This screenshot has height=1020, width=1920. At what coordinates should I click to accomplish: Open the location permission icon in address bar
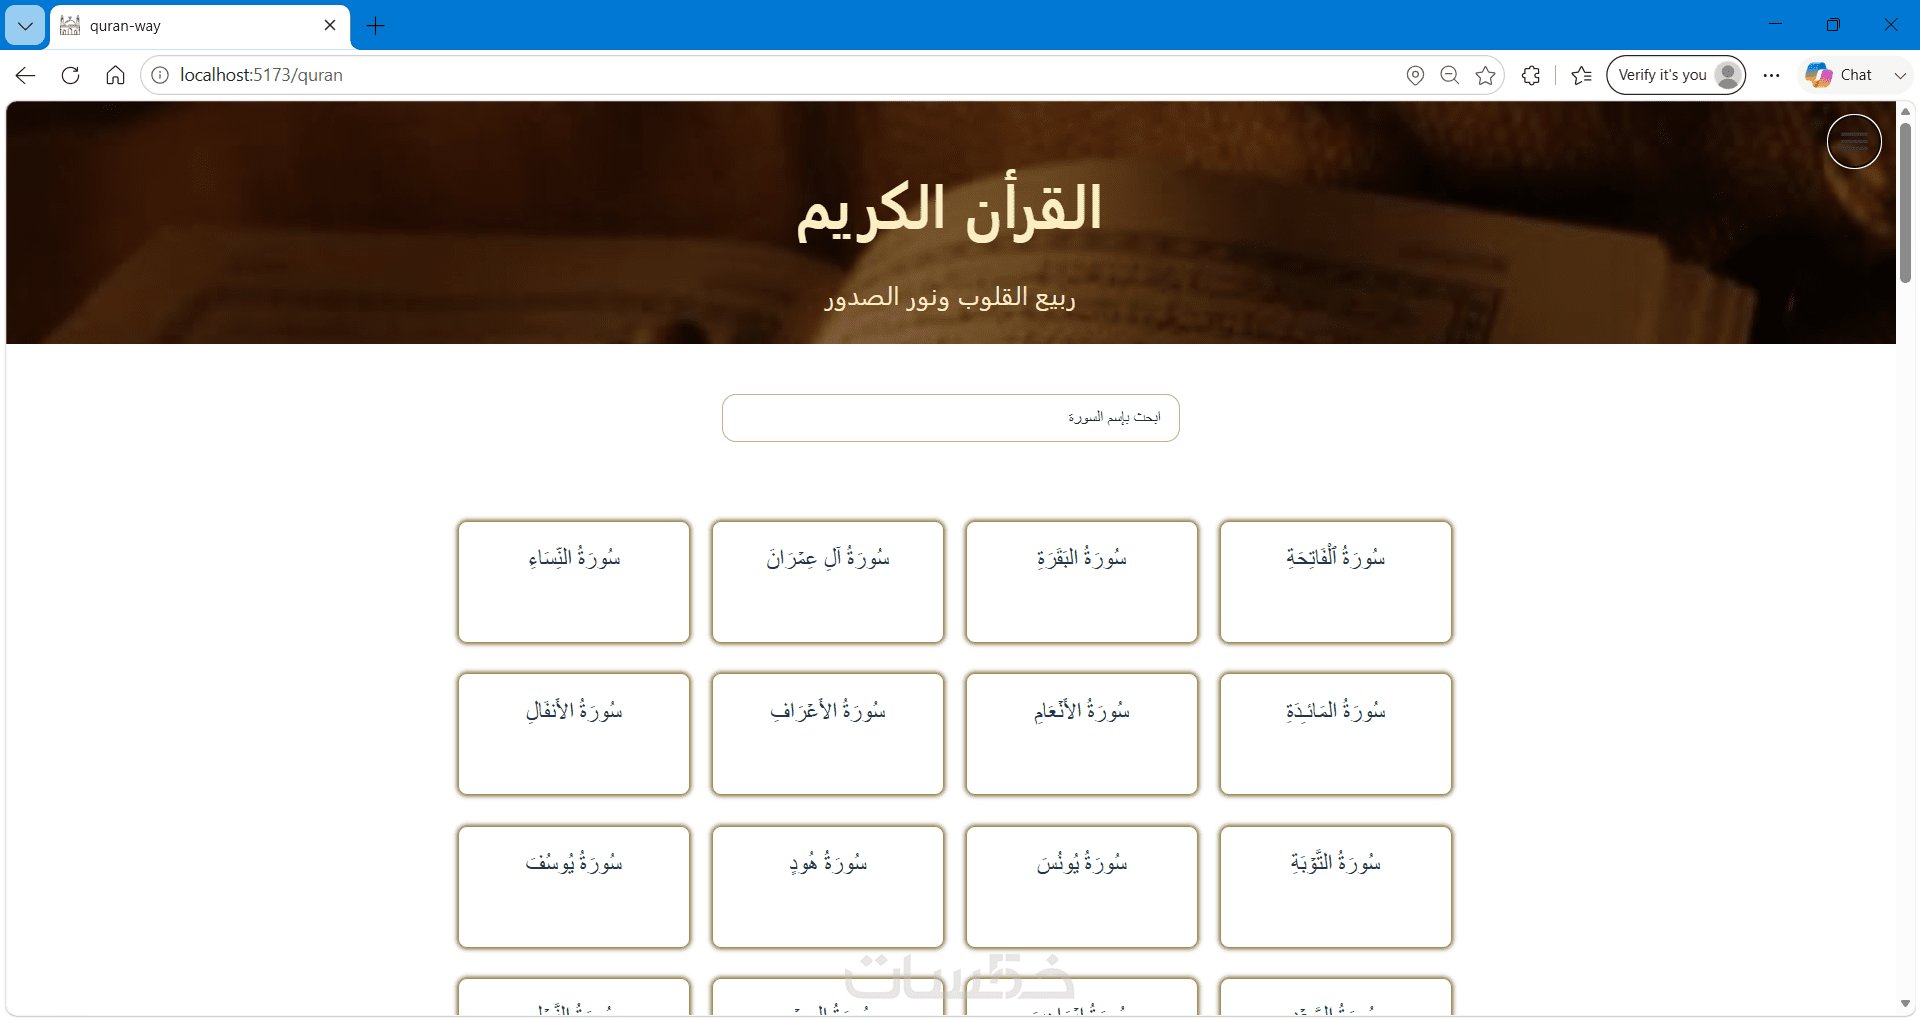(1415, 75)
